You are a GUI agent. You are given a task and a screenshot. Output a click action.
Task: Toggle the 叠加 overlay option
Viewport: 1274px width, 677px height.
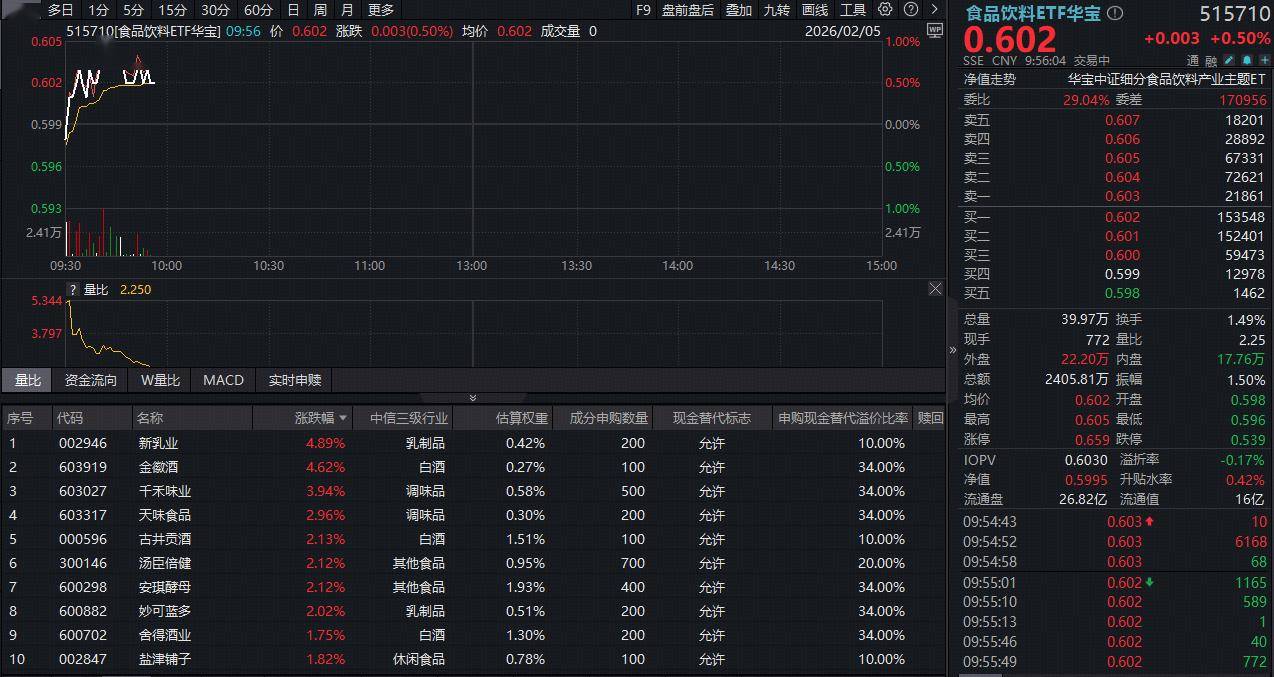click(x=739, y=10)
